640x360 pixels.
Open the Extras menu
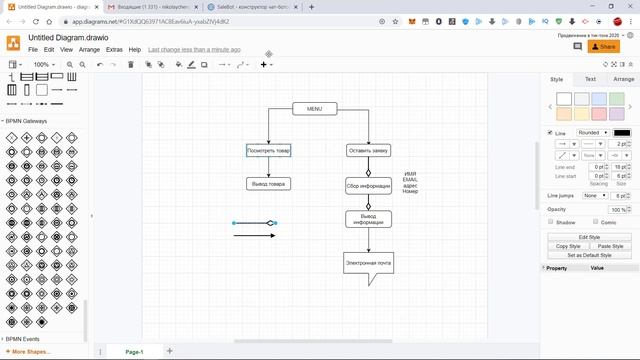(114, 49)
